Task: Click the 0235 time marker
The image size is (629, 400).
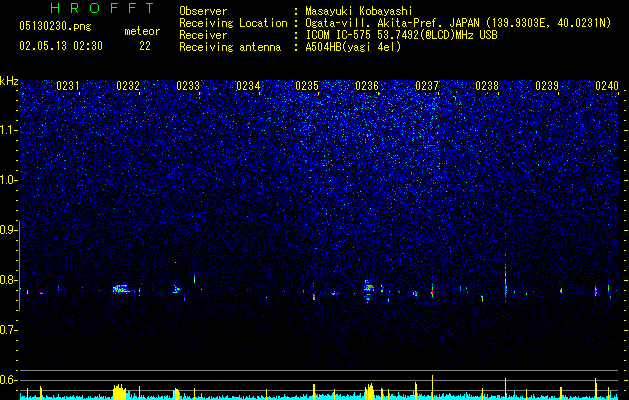Action: click(307, 86)
